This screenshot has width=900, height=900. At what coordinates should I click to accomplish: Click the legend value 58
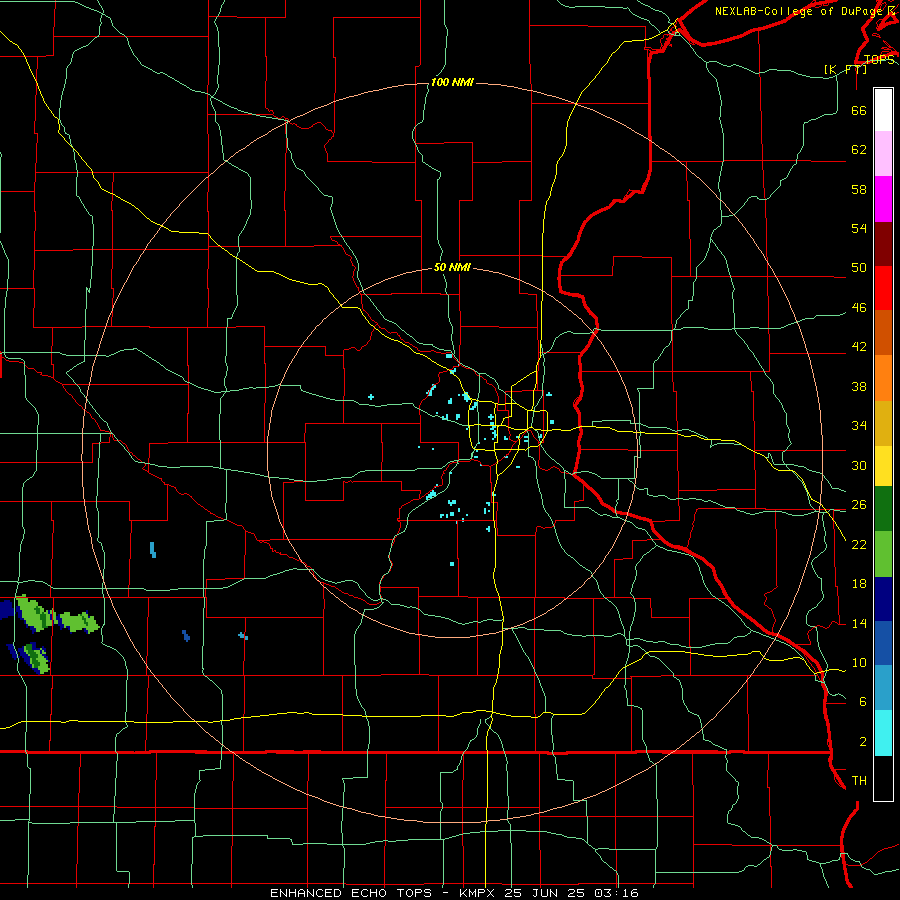[859, 189]
